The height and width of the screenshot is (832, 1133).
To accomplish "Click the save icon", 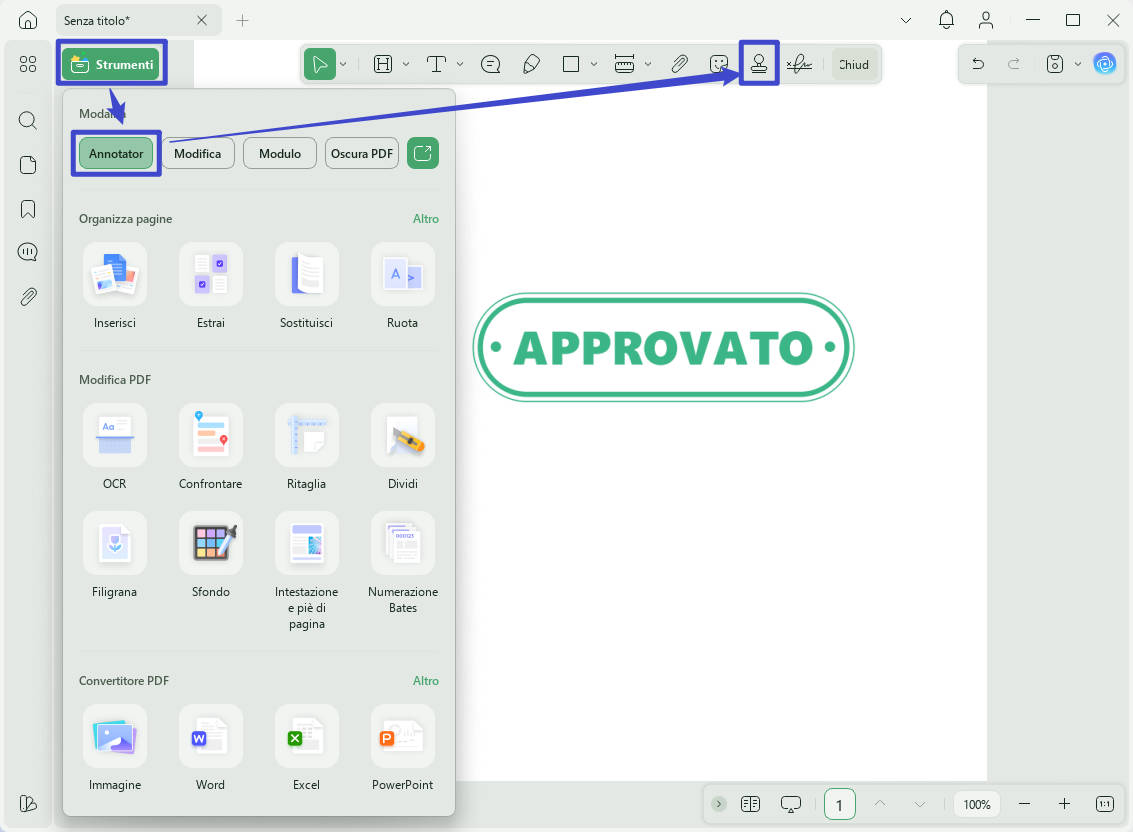I will (1055, 64).
